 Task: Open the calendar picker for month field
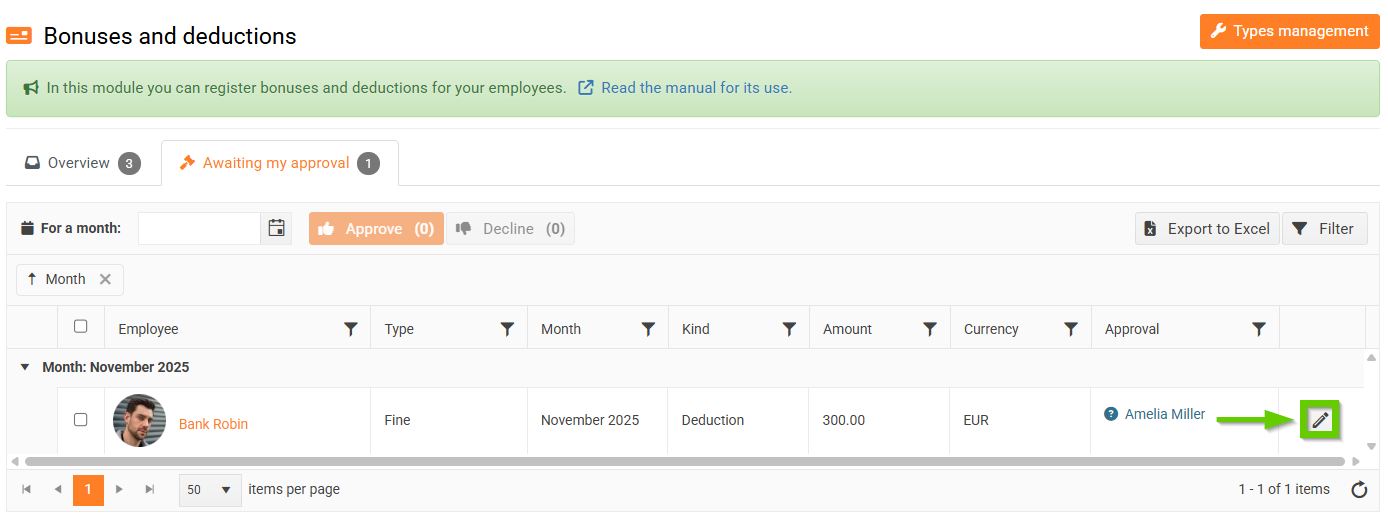[277, 228]
